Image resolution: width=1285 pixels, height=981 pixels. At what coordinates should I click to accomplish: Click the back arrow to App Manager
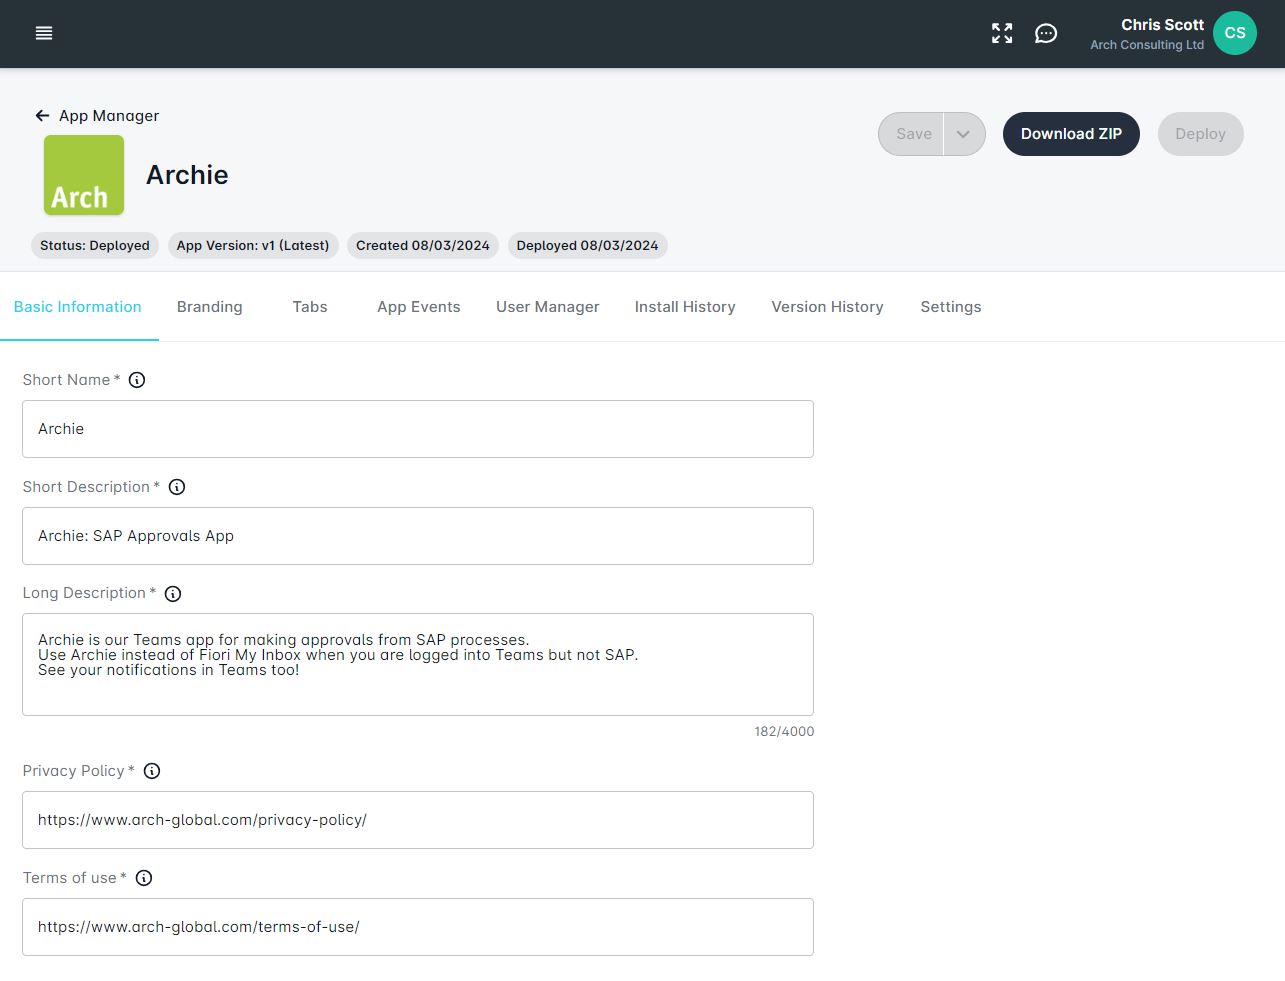tap(41, 115)
